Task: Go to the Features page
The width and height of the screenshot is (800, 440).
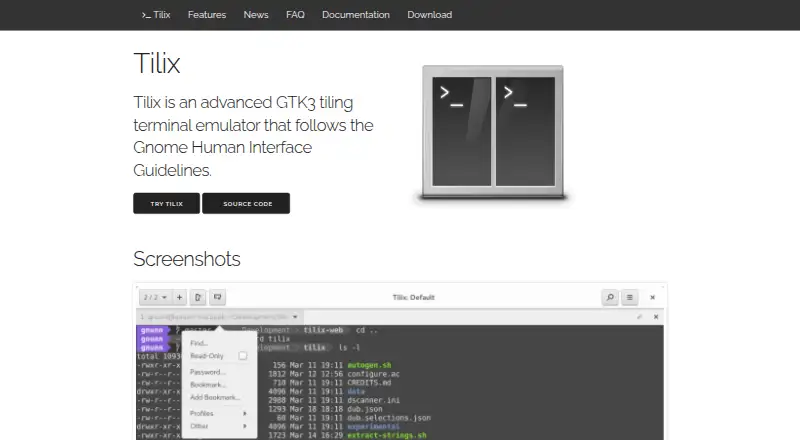Action: (207, 15)
